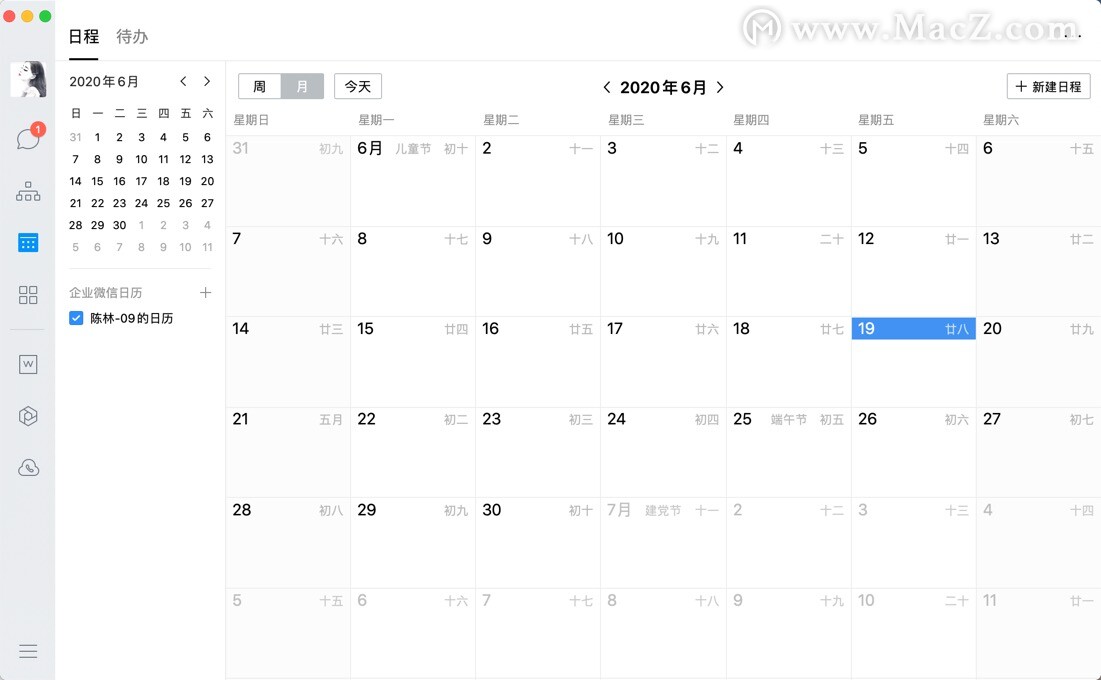The image size is (1101, 680).
Task: Select June 28 in main calendar
Action: click(288, 543)
